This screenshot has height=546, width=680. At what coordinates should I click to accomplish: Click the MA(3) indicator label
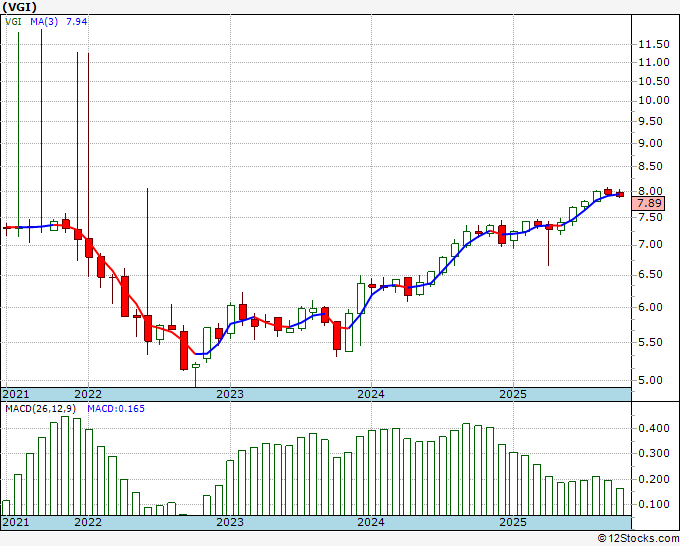pyautogui.click(x=44, y=21)
